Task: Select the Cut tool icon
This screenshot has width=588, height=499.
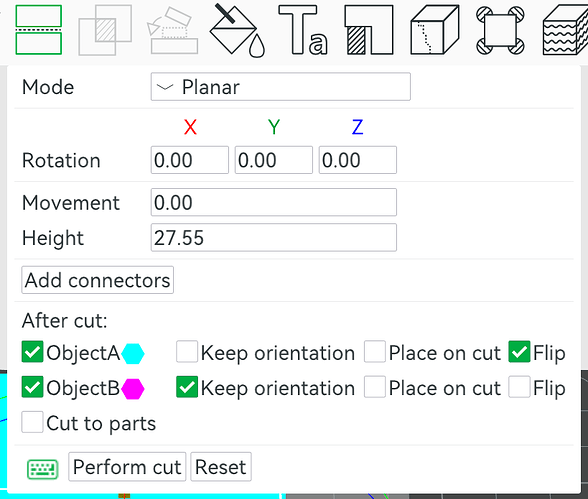Action: point(39,30)
